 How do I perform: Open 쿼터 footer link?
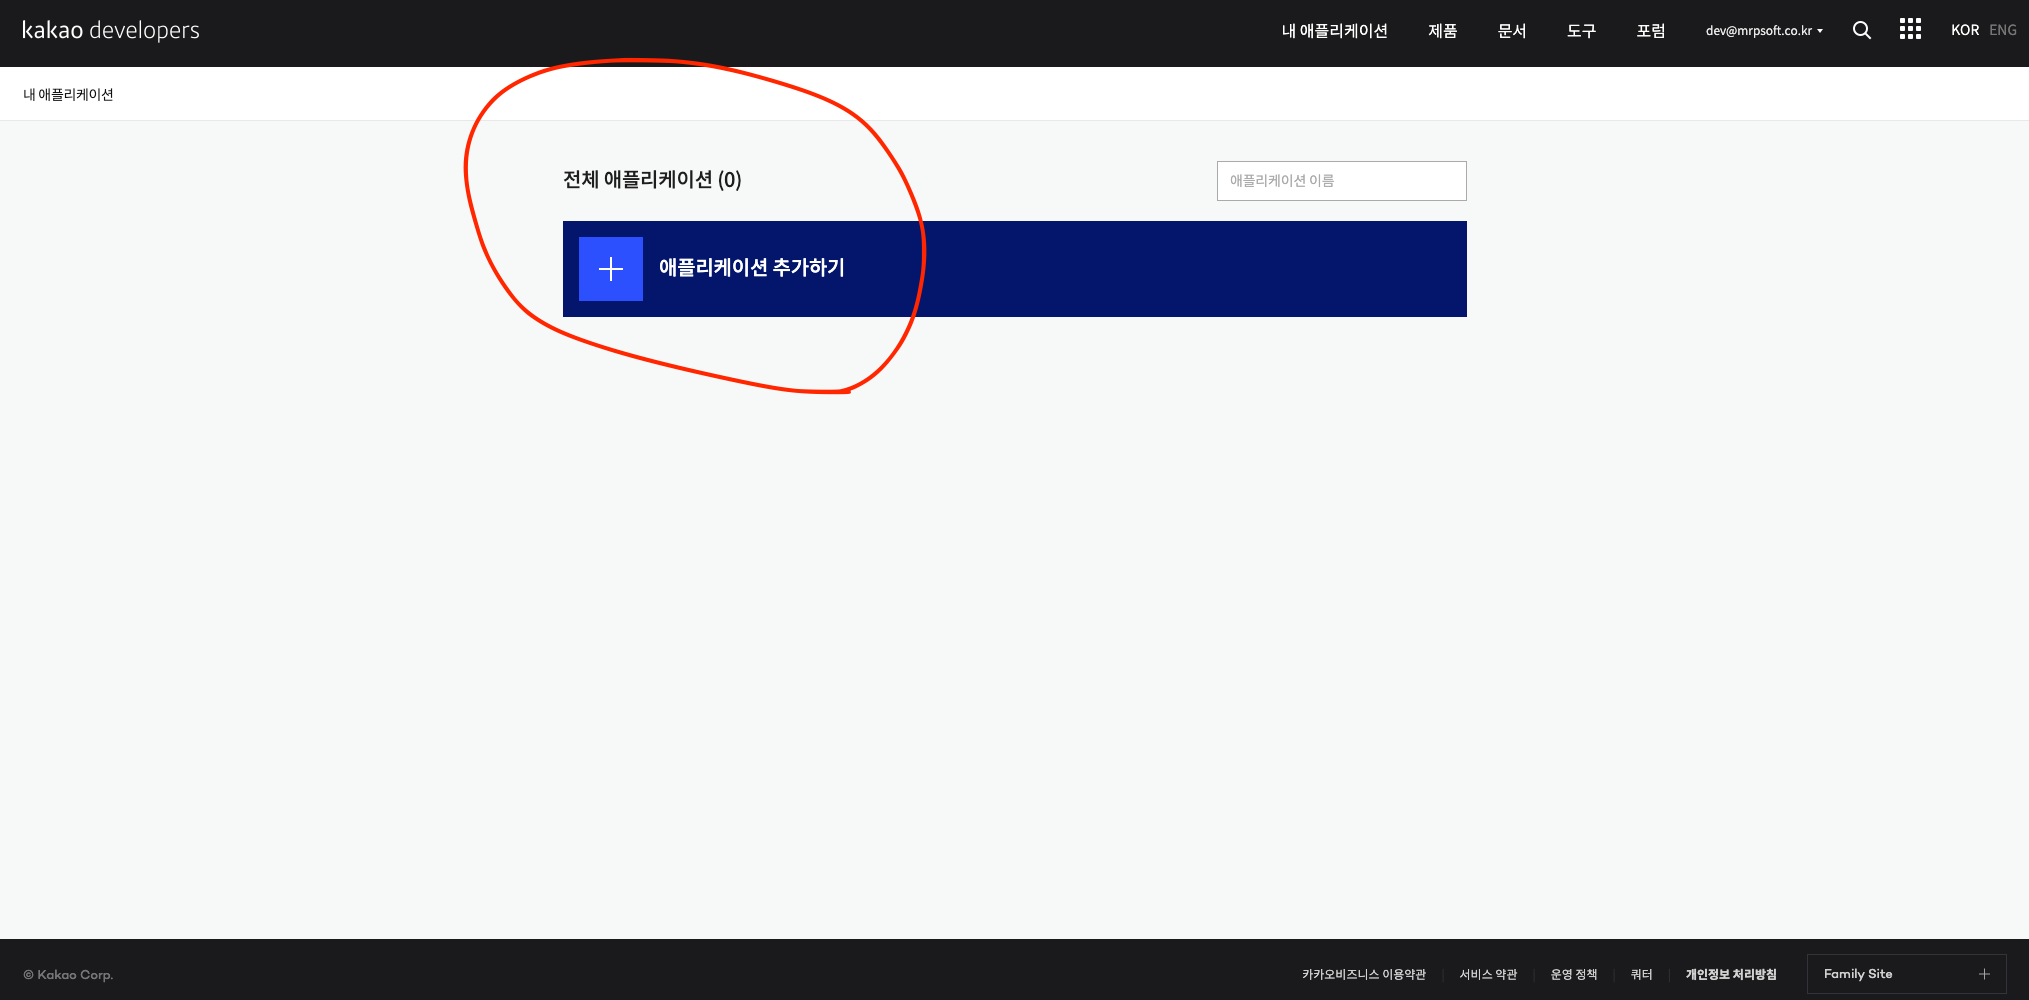click(1641, 974)
